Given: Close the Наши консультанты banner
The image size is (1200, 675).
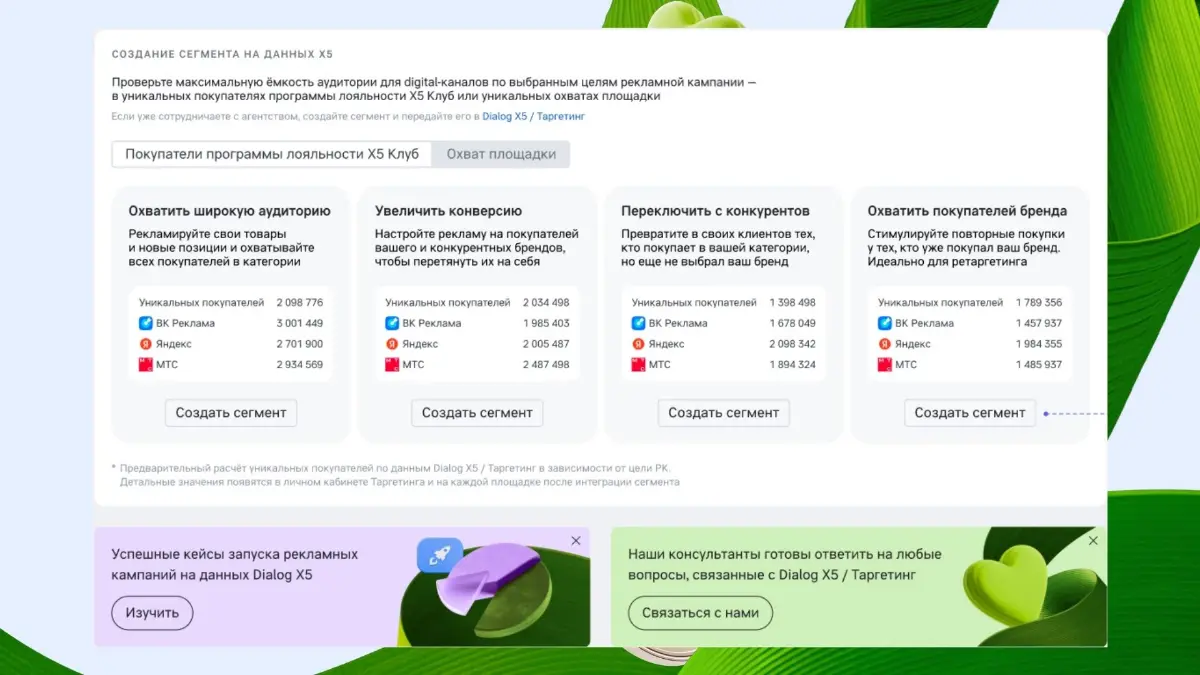Looking at the screenshot, I should coord(1093,541).
